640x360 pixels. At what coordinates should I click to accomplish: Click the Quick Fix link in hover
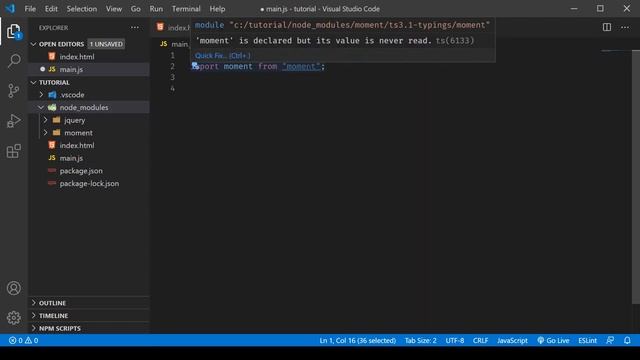tap(223, 56)
